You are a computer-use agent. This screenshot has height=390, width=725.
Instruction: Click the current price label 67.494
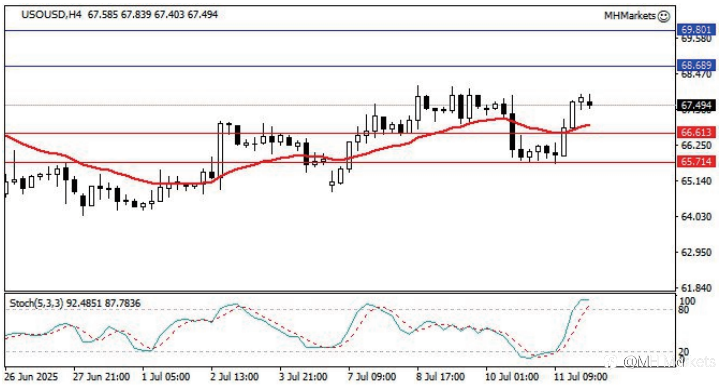coord(696,105)
